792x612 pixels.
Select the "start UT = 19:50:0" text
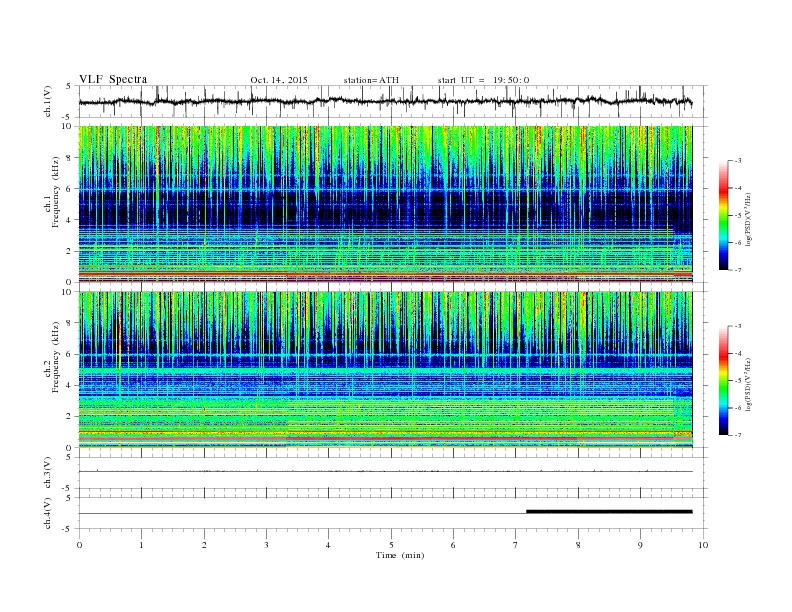coord(483,80)
